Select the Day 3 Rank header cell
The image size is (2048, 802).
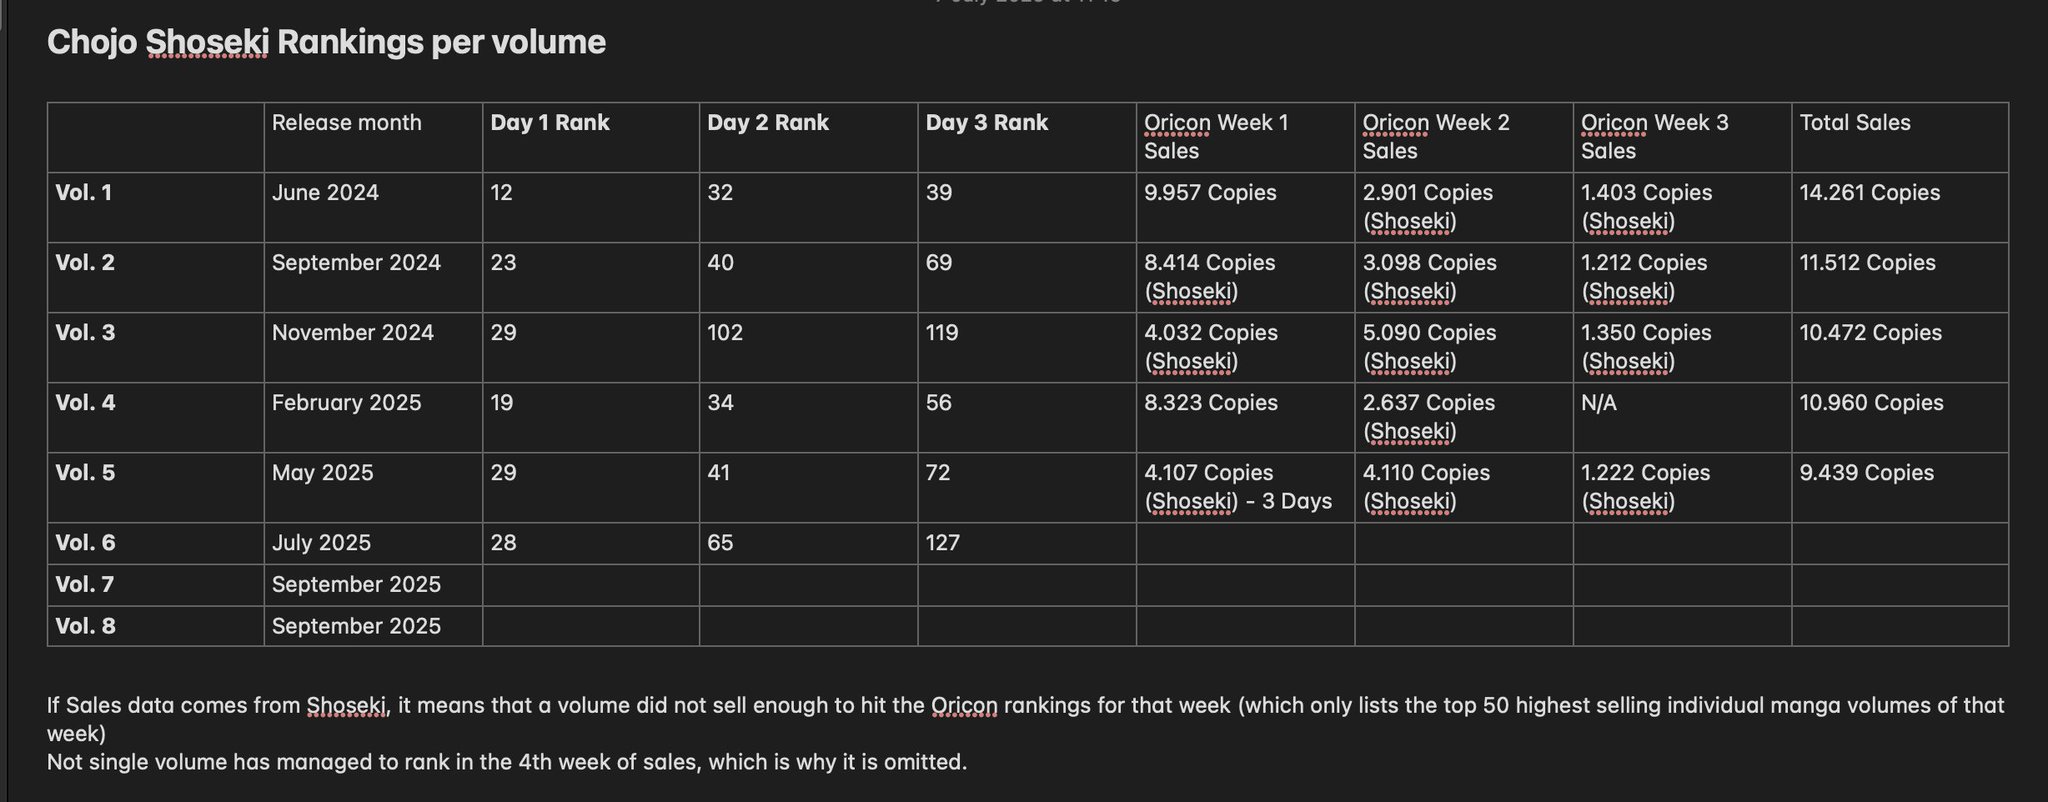coord(1027,137)
